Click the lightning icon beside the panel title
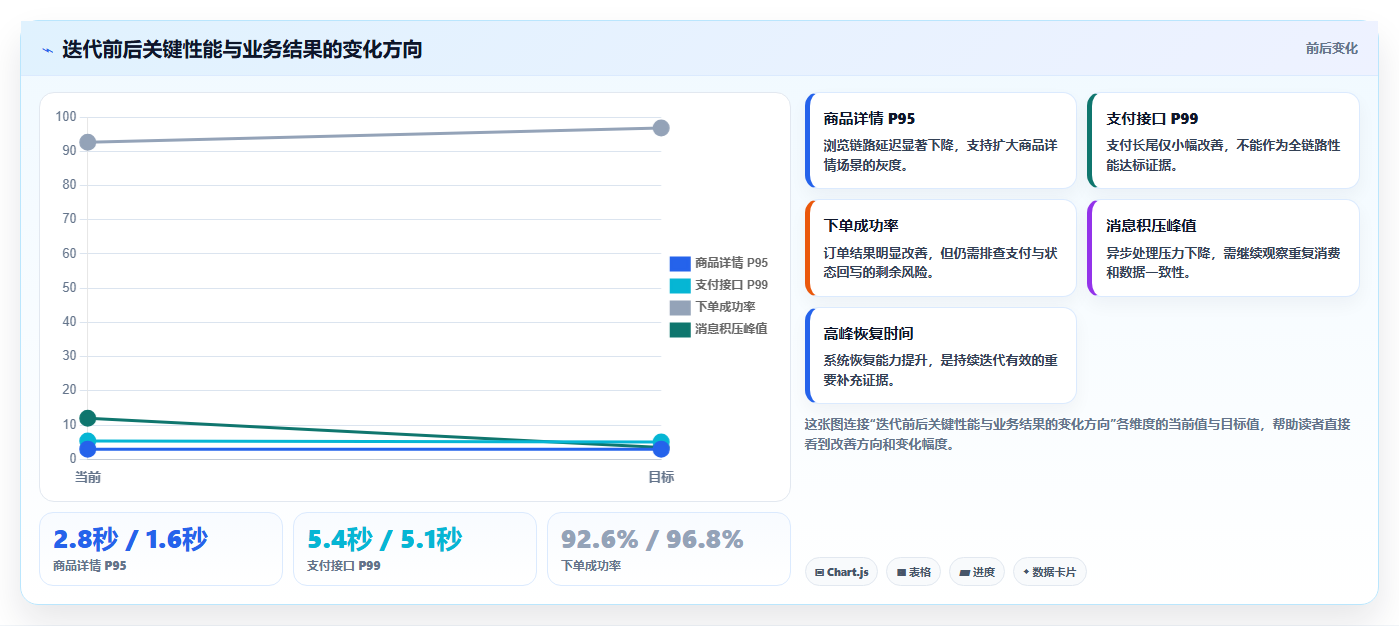The height and width of the screenshot is (626, 1399). pos(47,49)
